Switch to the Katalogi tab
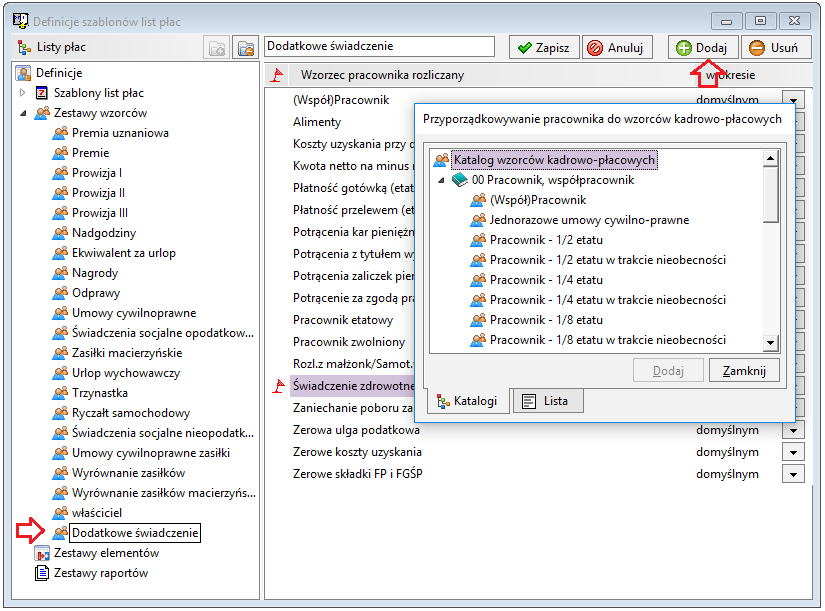Screen dimensions: 825x611 467,401
